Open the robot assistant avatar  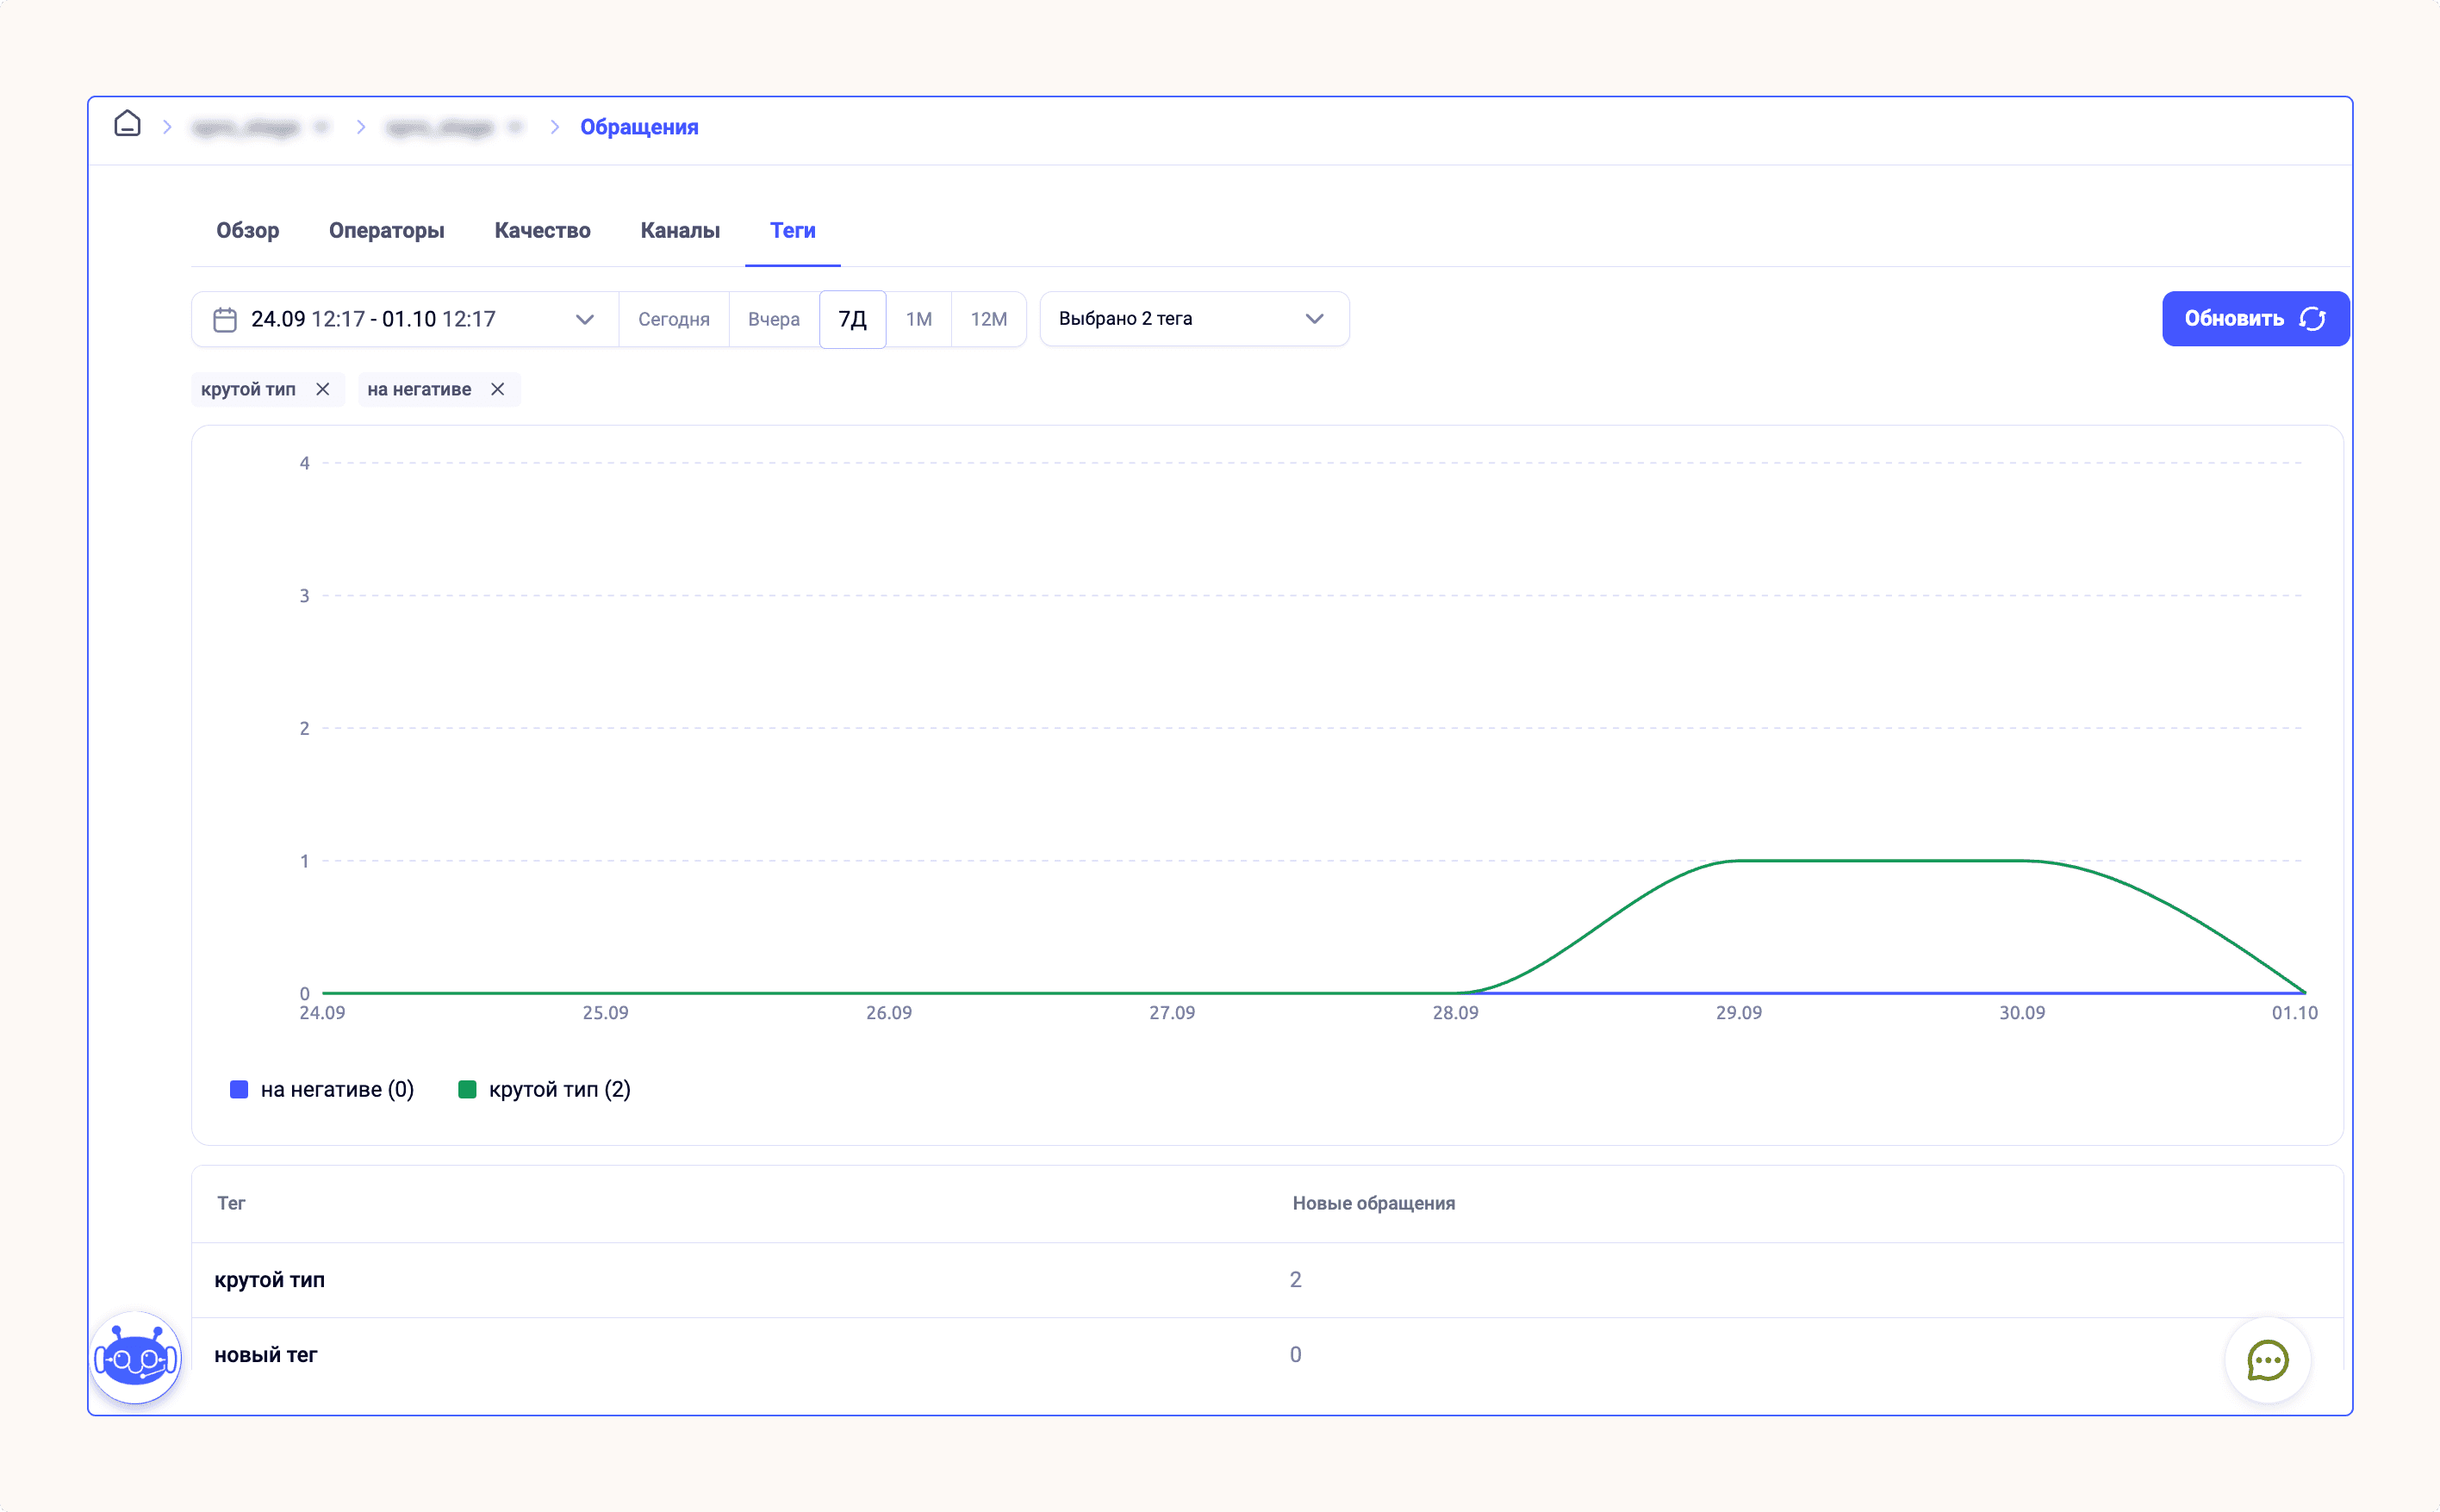(136, 1358)
